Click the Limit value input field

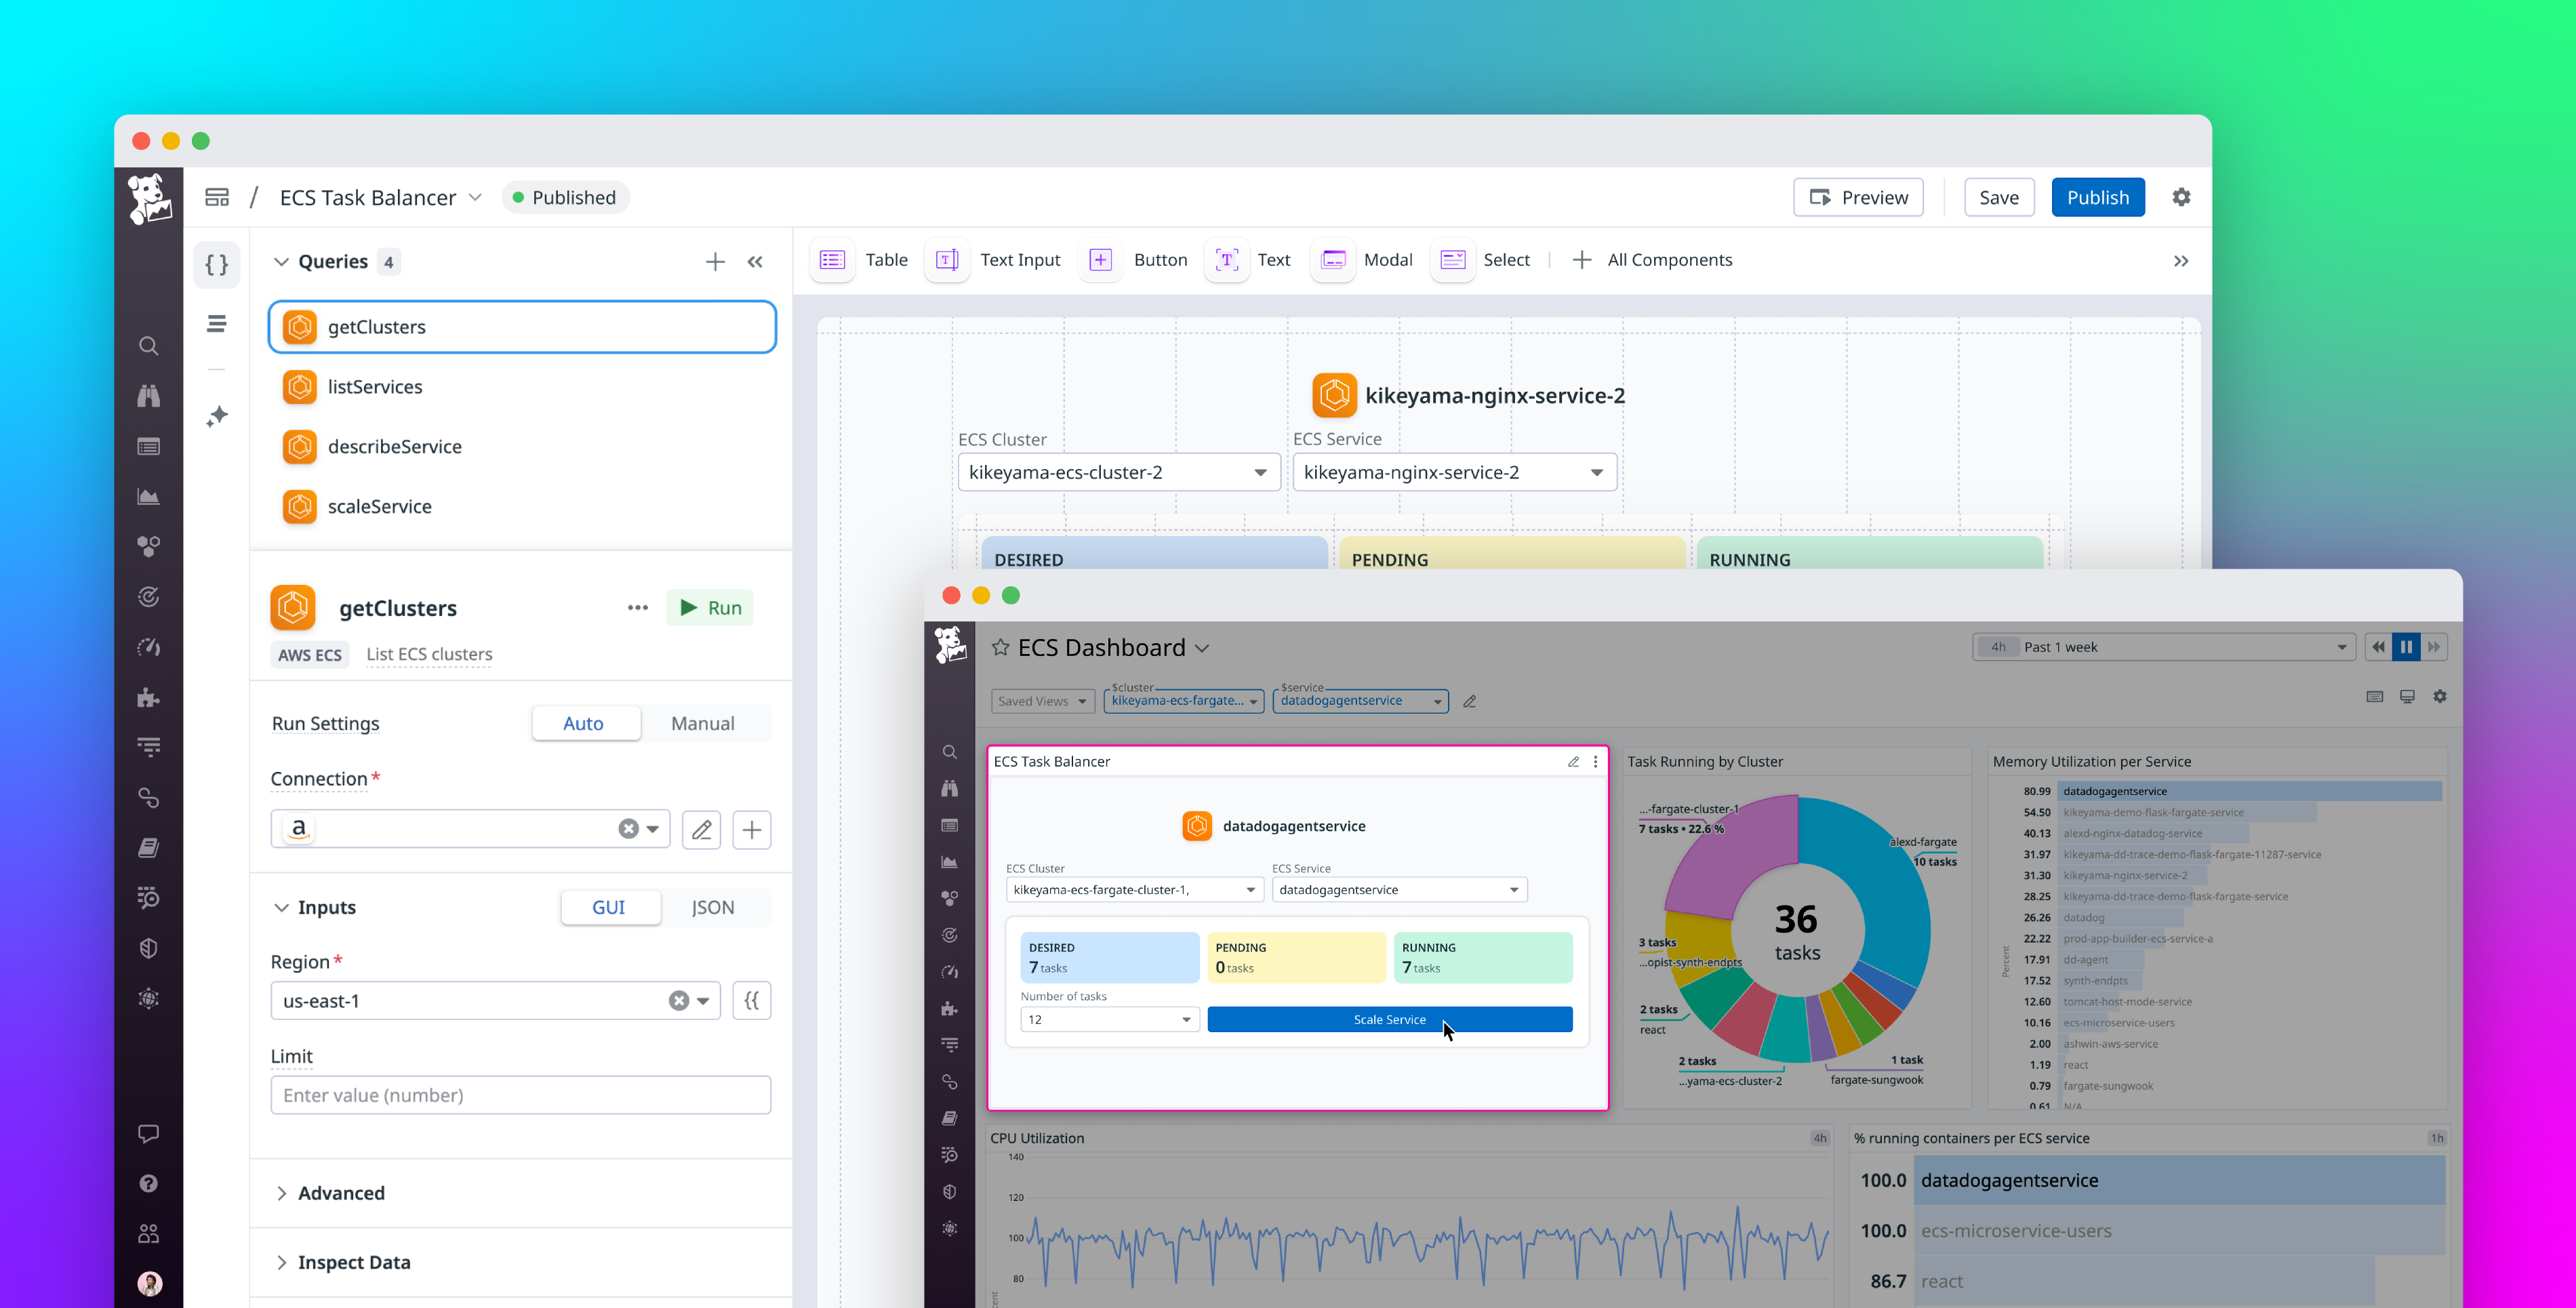click(x=520, y=1095)
